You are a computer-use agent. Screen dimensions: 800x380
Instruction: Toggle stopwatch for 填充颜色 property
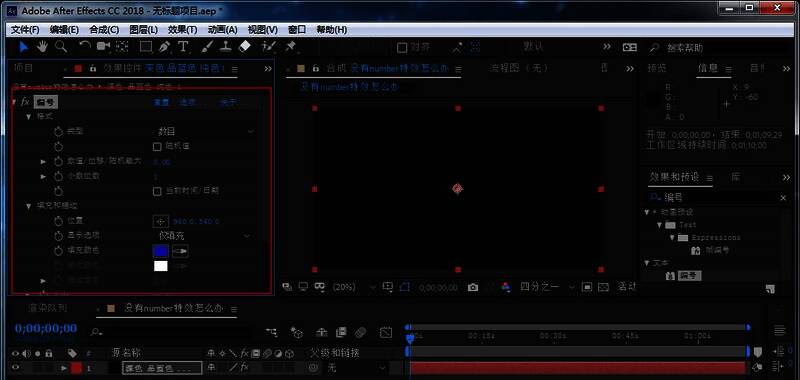pos(59,251)
